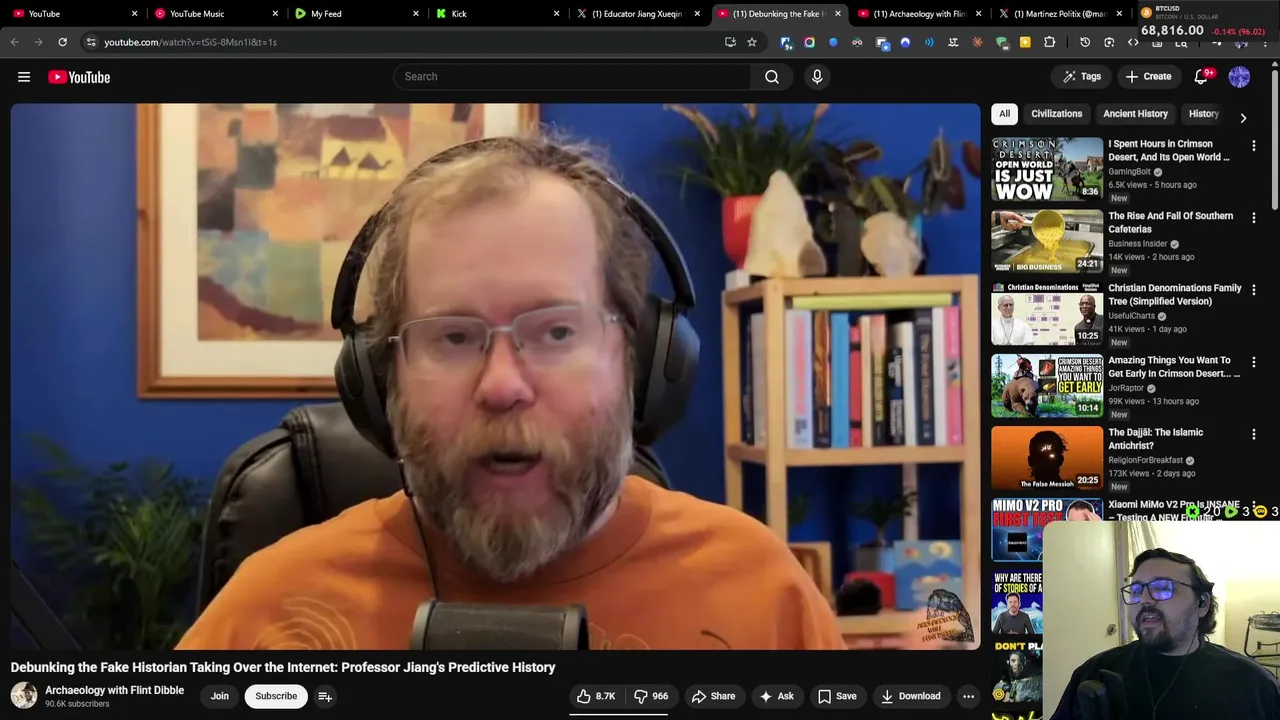Save the video to a playlist
Viewport: 1280px width, 720px height.
pyautogui.click(x=837, y=696)
